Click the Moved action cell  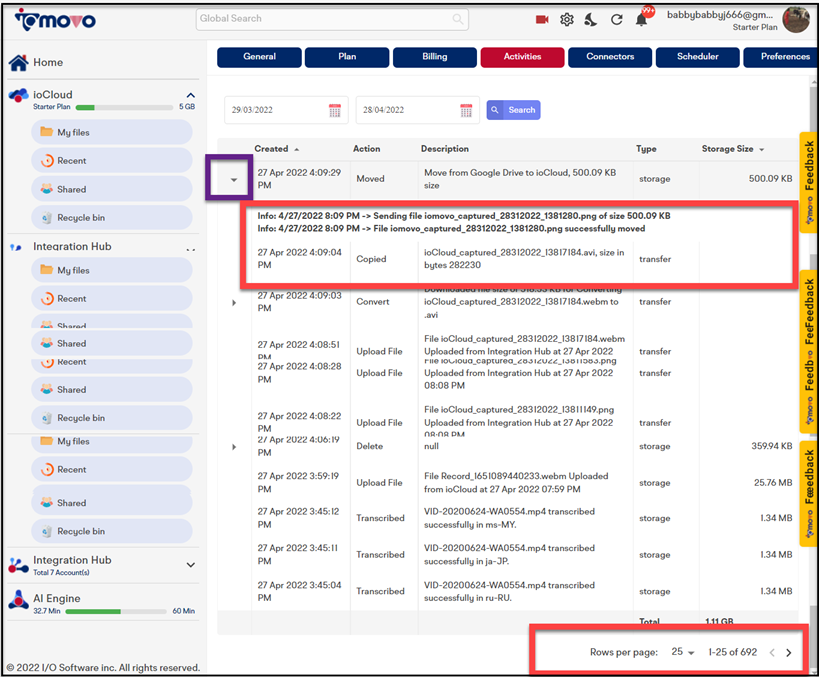click(x=370, y=179)
